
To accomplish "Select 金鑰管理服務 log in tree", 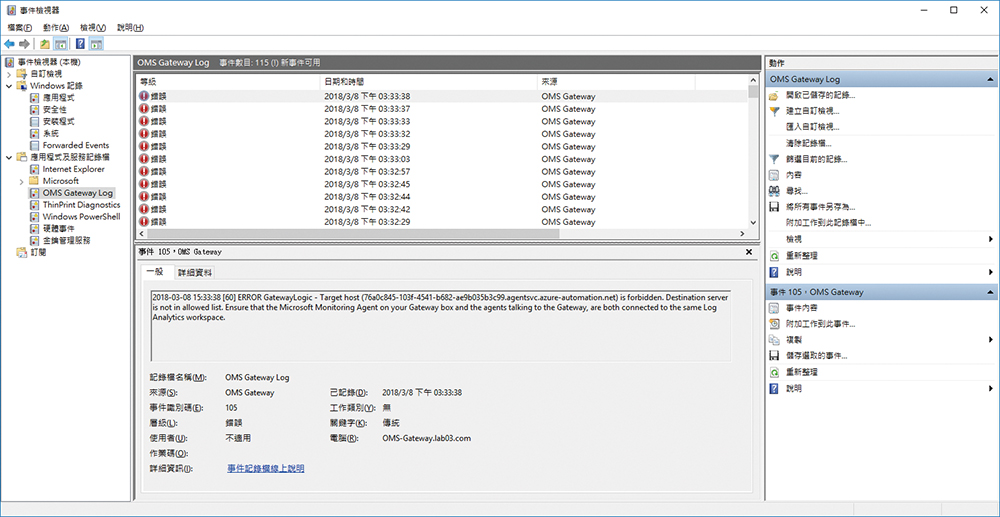I will pos(66,240).
